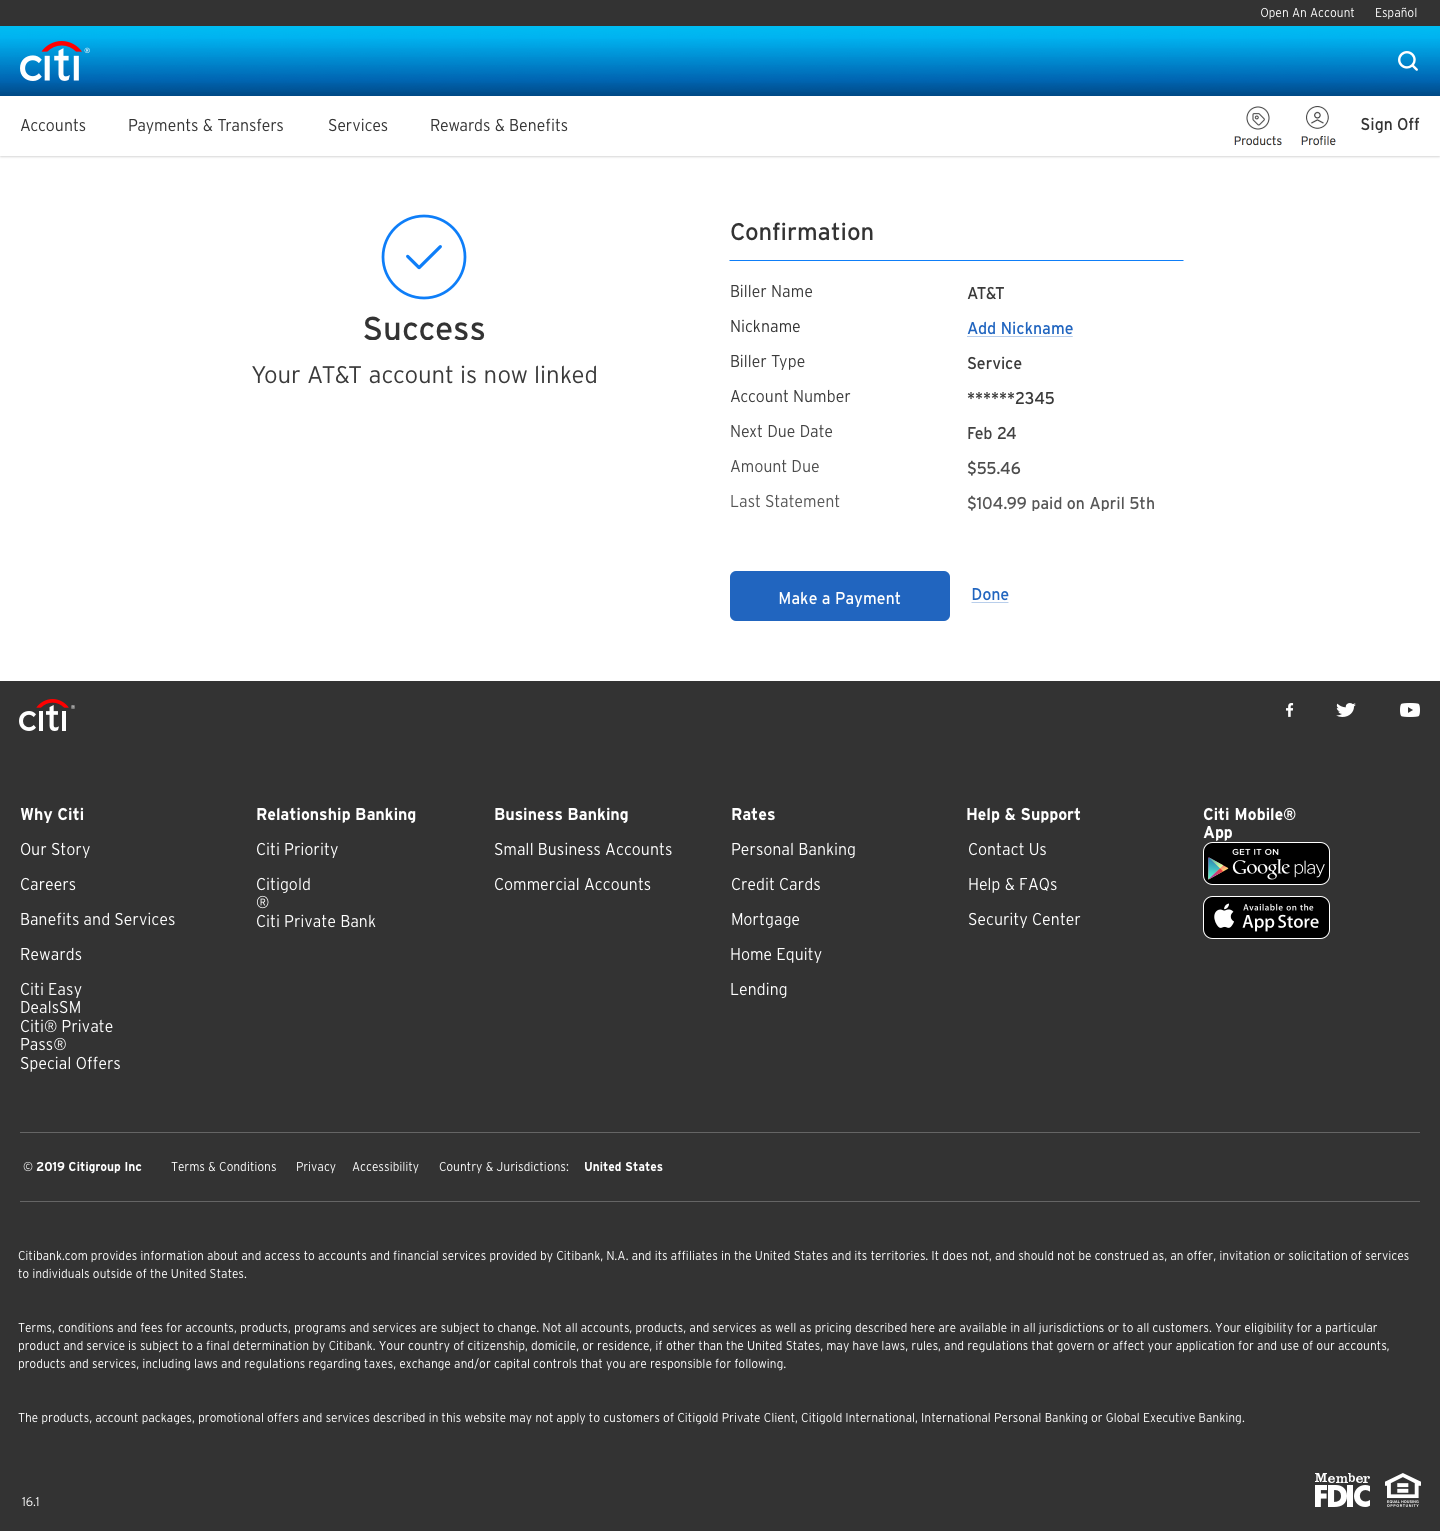Image resolution: width=1440 pixels, height=1531 pixels.
Task: Visit Citi's Twitter icon
Action: [x=1346, y=710]
